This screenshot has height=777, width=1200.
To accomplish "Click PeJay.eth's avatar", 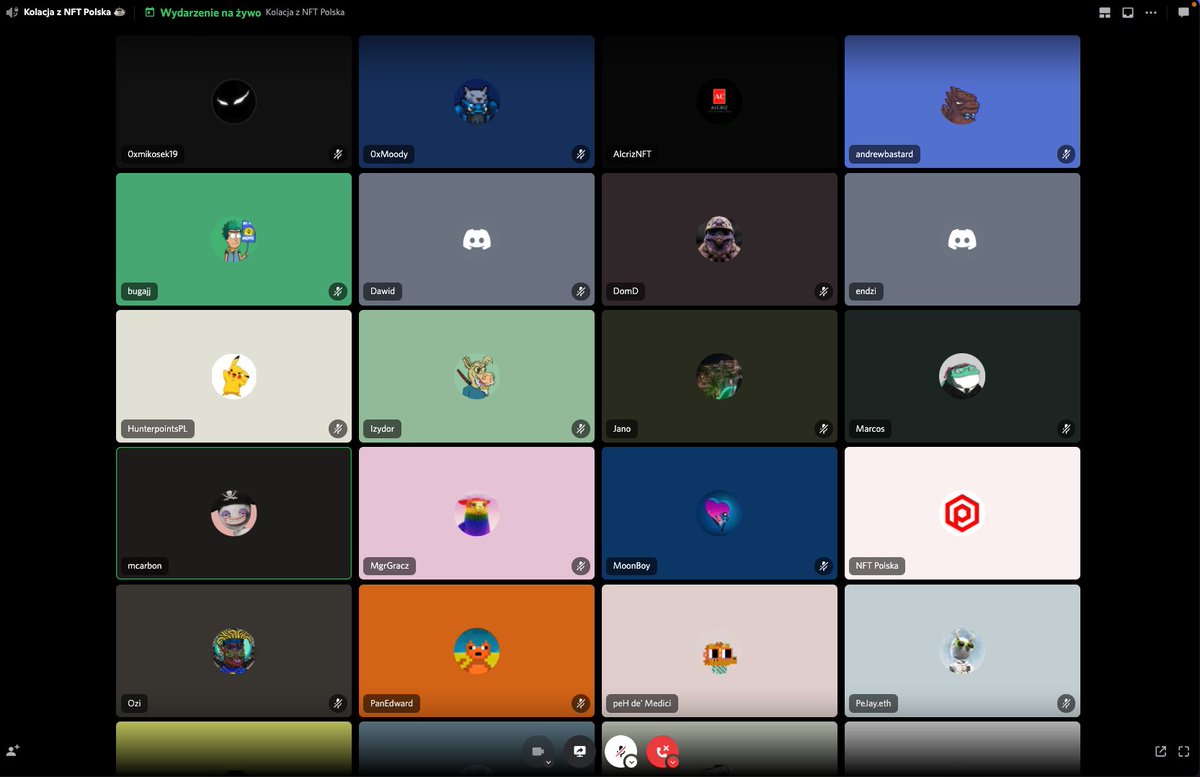I will pos(962,651).
